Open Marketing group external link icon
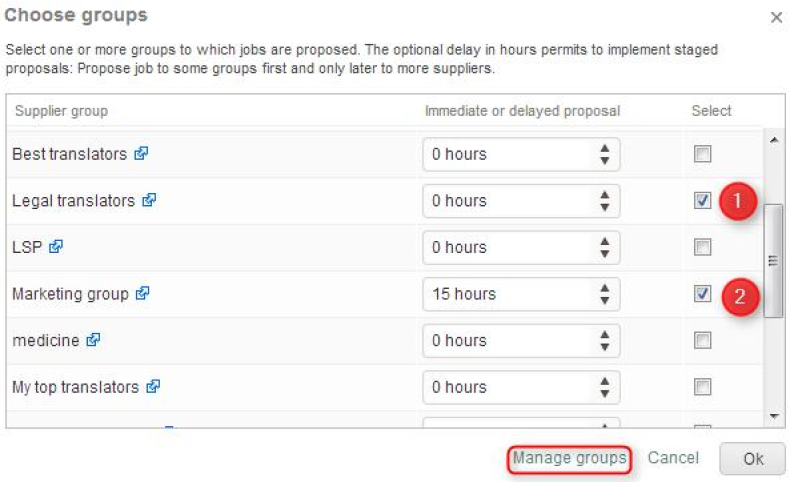This screenshot has height=482, width=790. pos(143,294)
